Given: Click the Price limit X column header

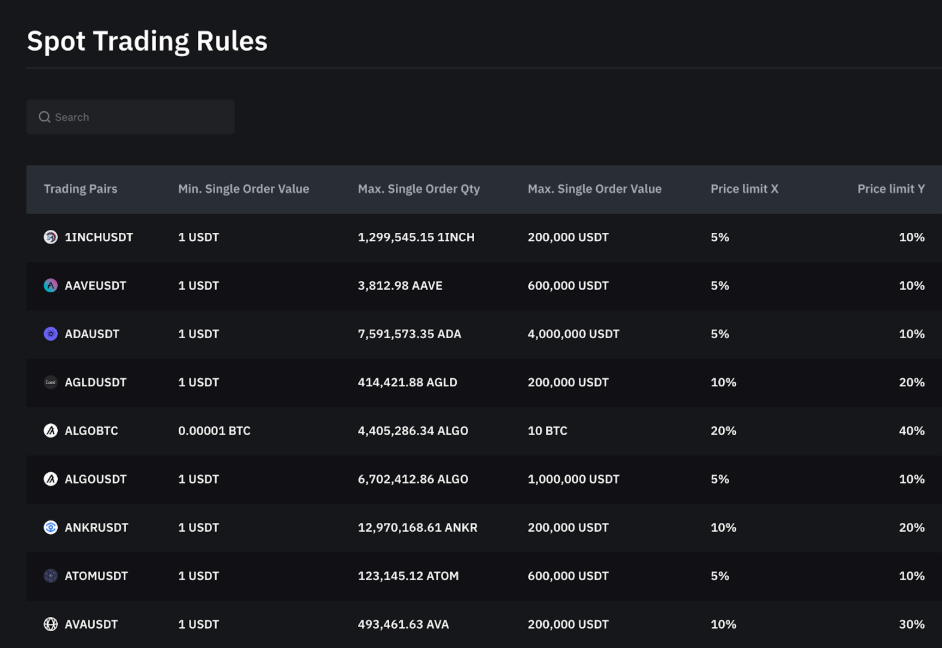Looking at the screenshot, I should pos(744,189).
